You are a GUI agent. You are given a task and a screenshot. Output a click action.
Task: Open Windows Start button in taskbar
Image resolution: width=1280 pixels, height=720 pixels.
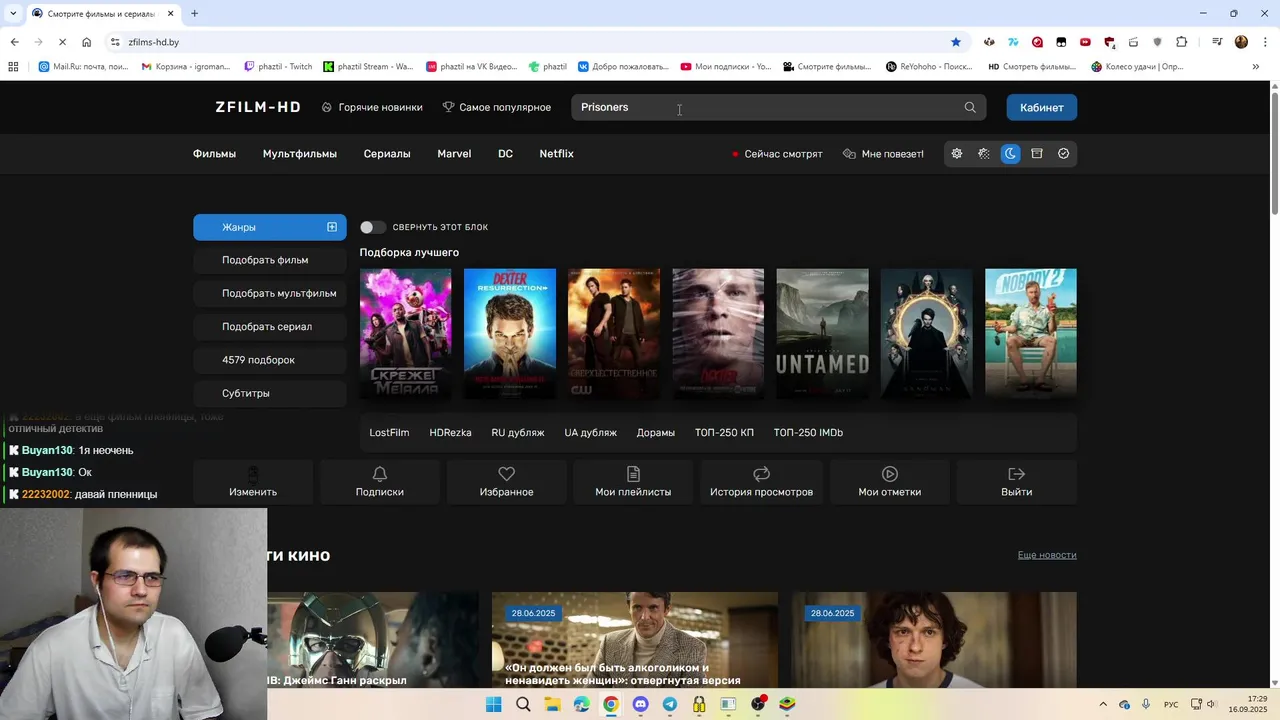coord(493,704)
